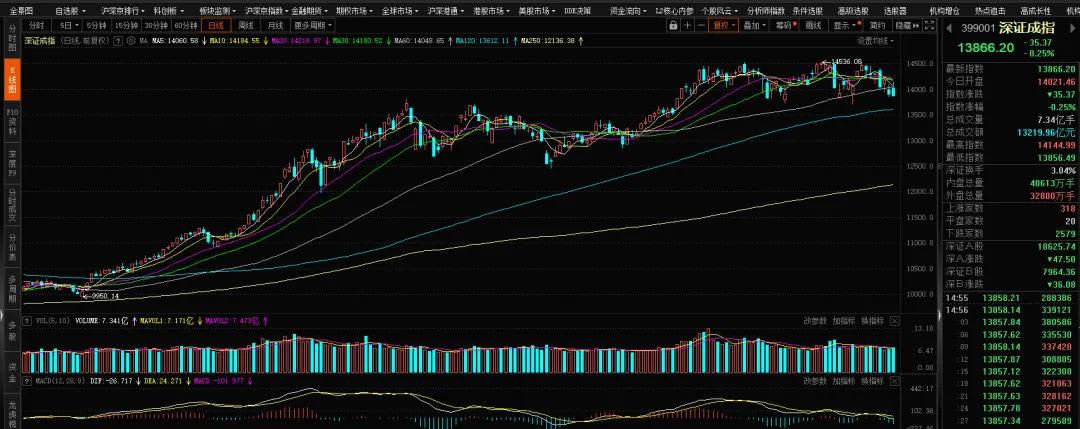1080x429 pixels.
Task: Open 分时图 sidebar view
Action: 12,40
